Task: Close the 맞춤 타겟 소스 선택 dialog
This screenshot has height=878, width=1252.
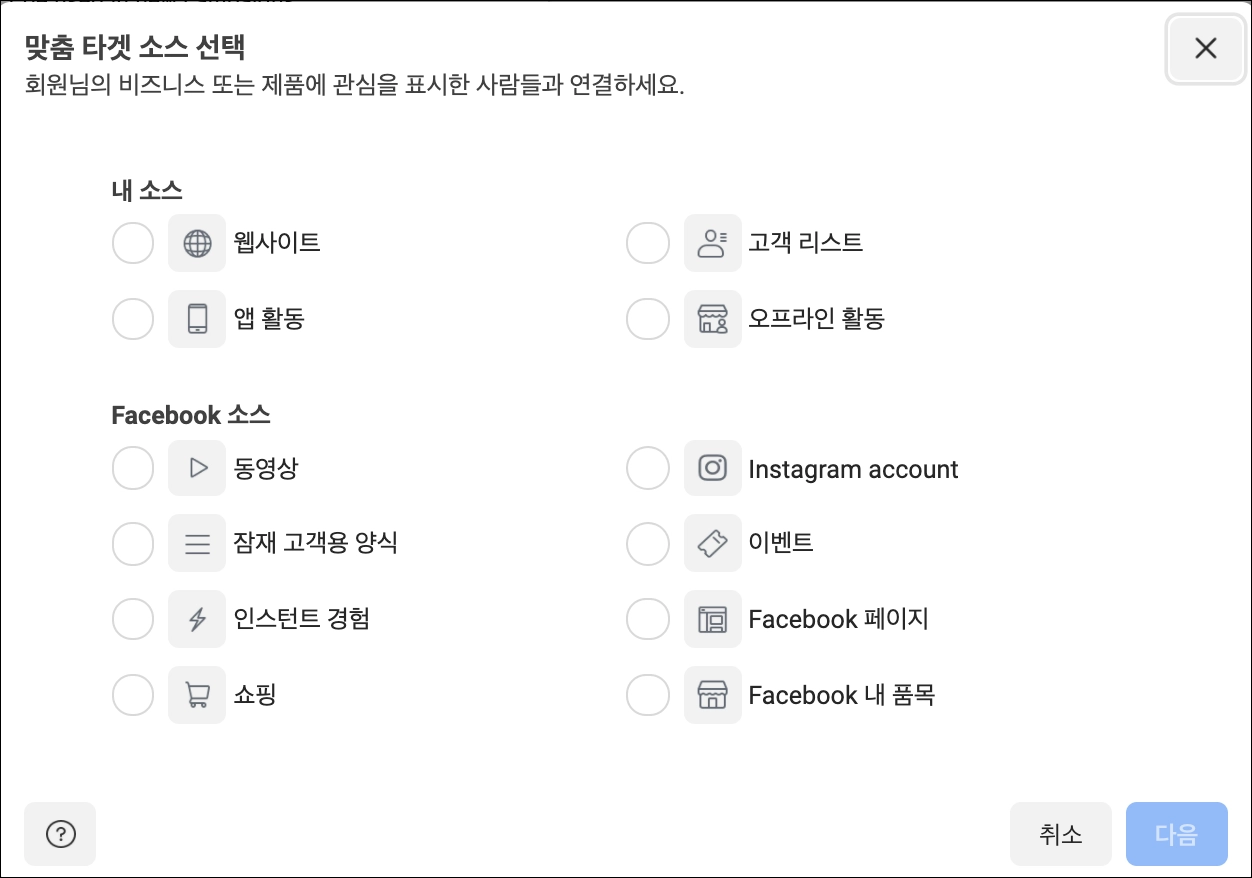Action: pyautogui.click(x=1205, y=48)
